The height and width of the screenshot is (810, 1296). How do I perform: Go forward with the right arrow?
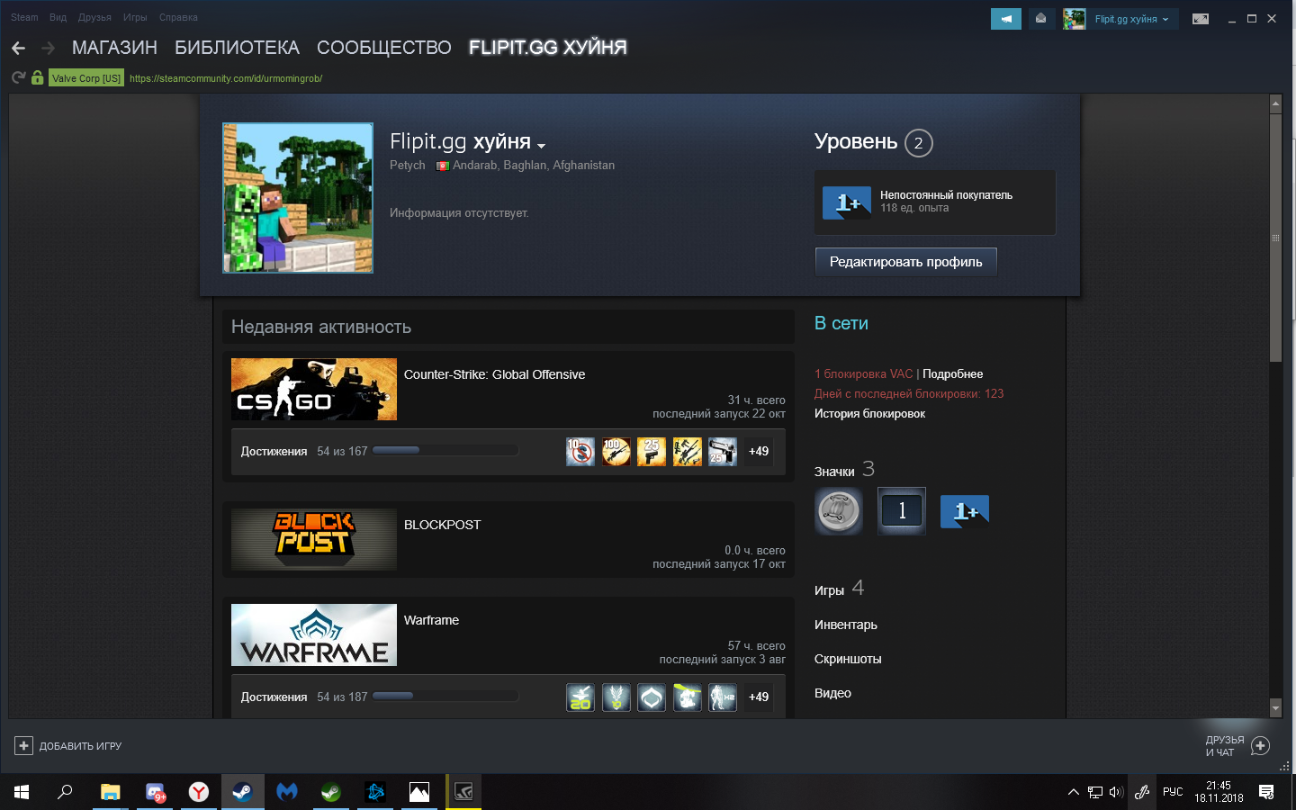pos(47,48)
